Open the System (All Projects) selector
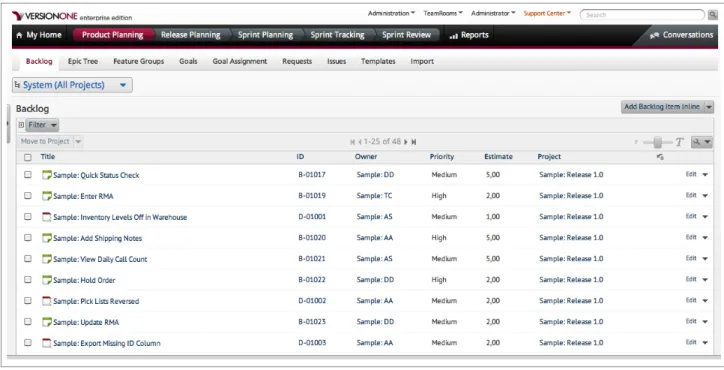Viewport: 724px width, 370px height. click(x=72, y=85)
